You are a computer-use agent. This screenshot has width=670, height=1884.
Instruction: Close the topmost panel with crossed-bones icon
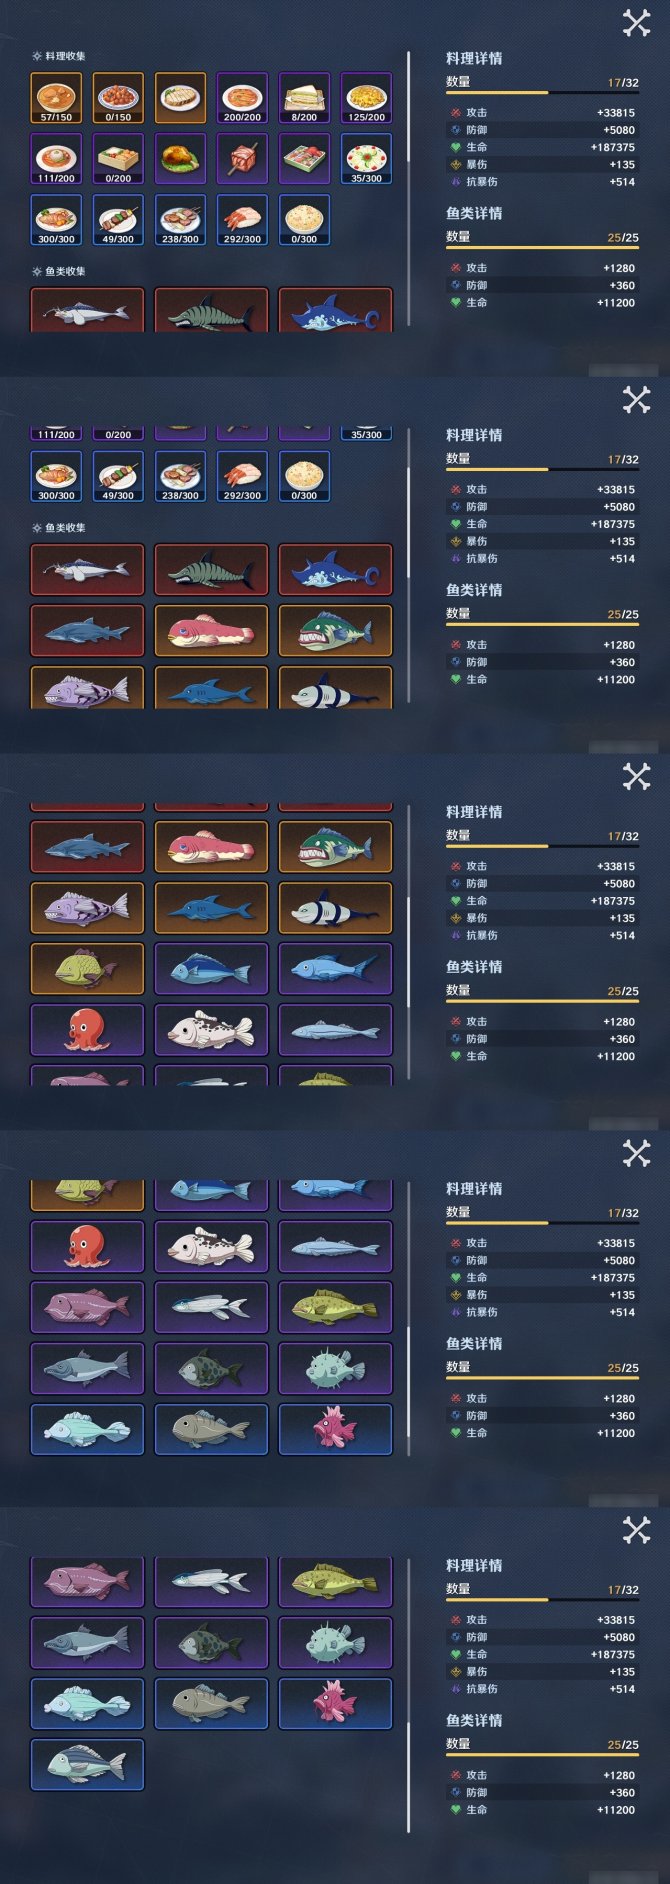coord(636,23)
